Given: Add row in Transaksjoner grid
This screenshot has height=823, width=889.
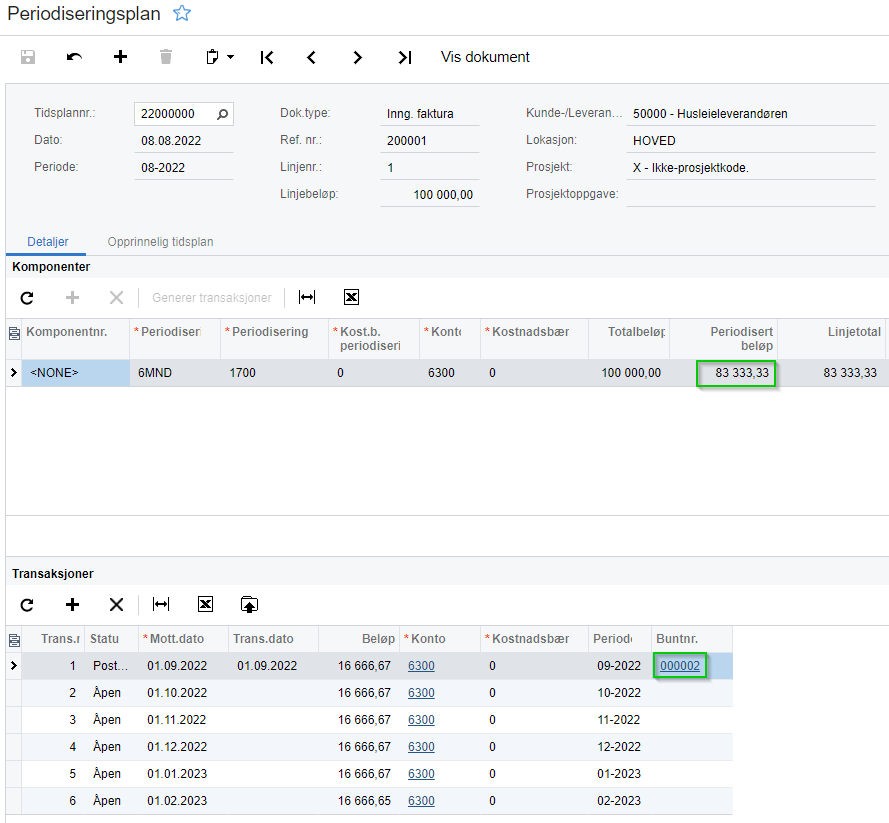Looking at the screenshot, I should [73, 605].
